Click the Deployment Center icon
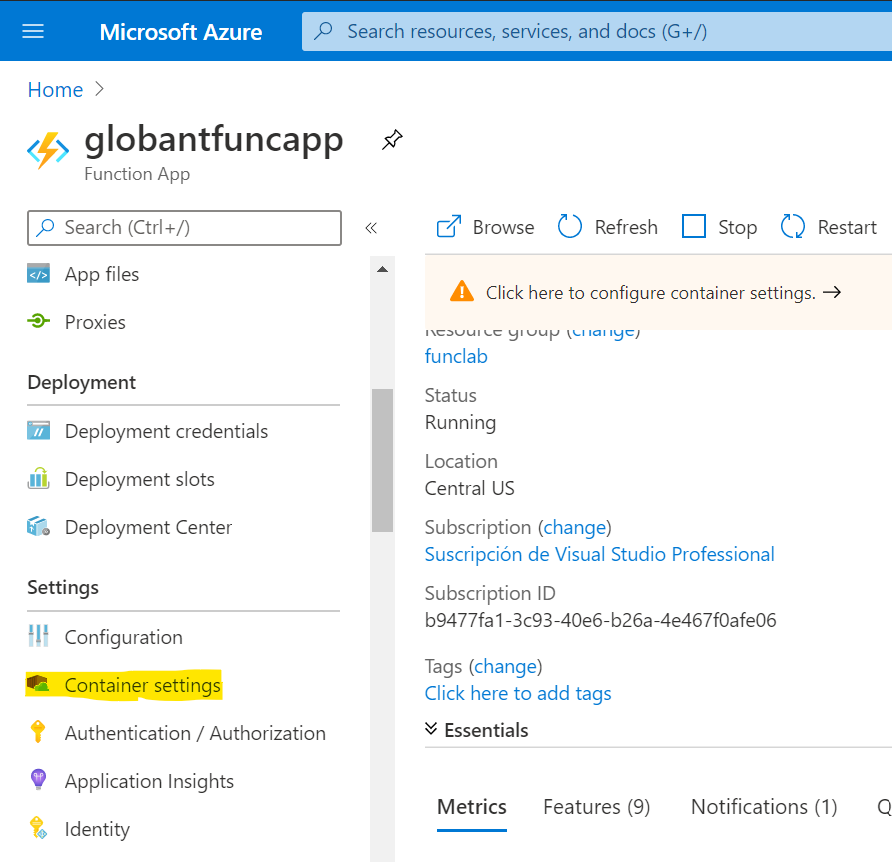 click(x=38, y=526)
